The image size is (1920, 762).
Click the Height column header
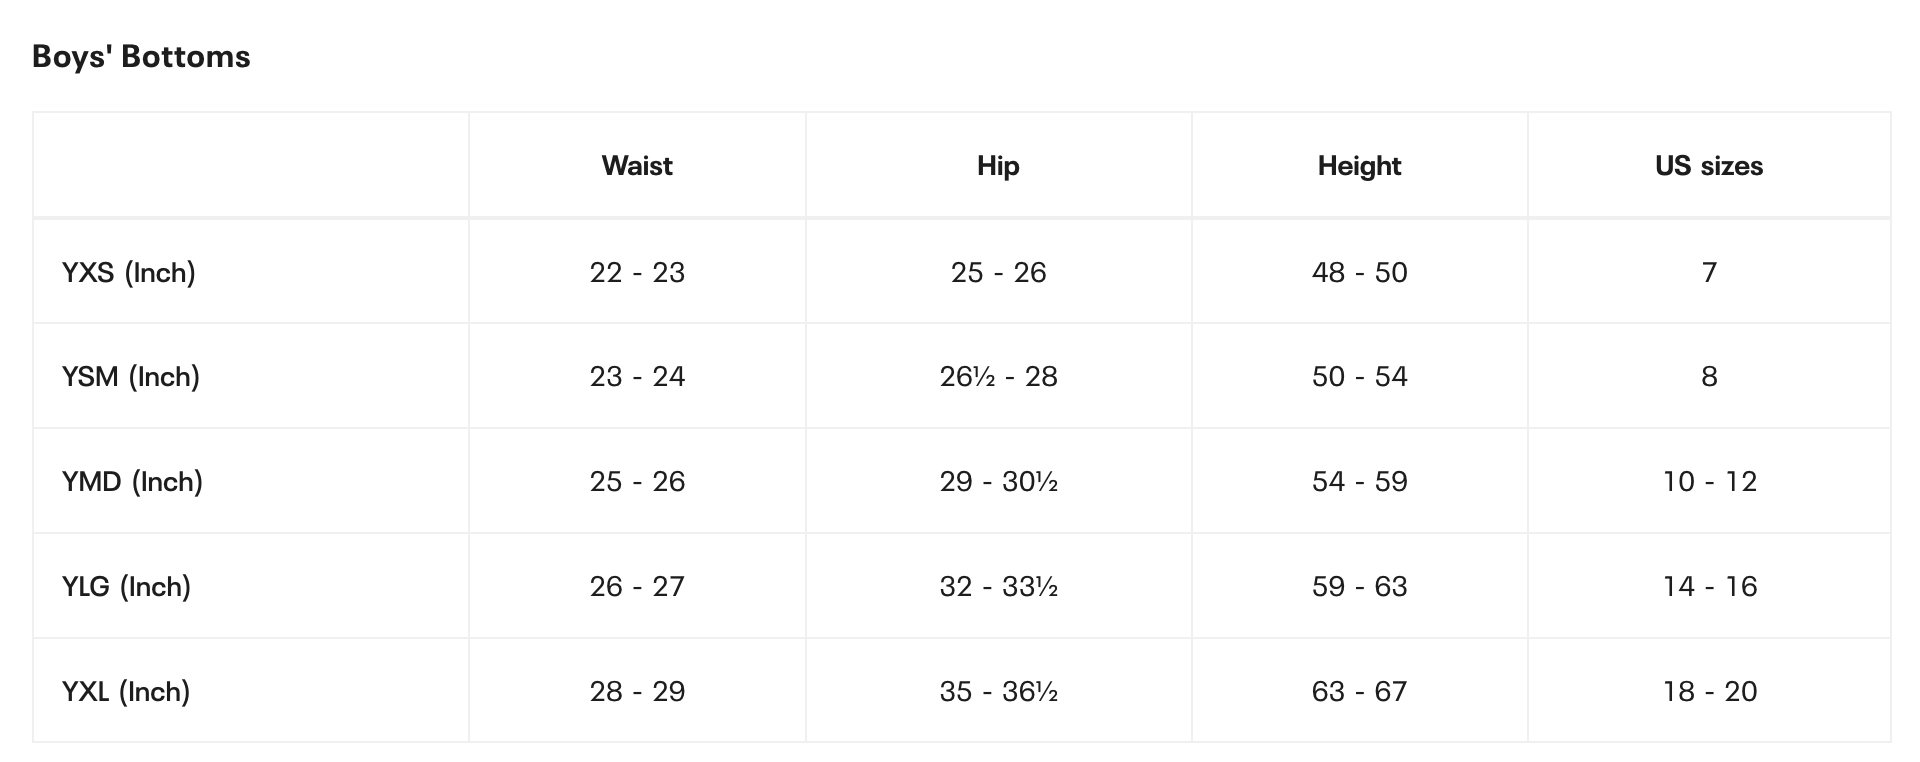click(1359, 166)
